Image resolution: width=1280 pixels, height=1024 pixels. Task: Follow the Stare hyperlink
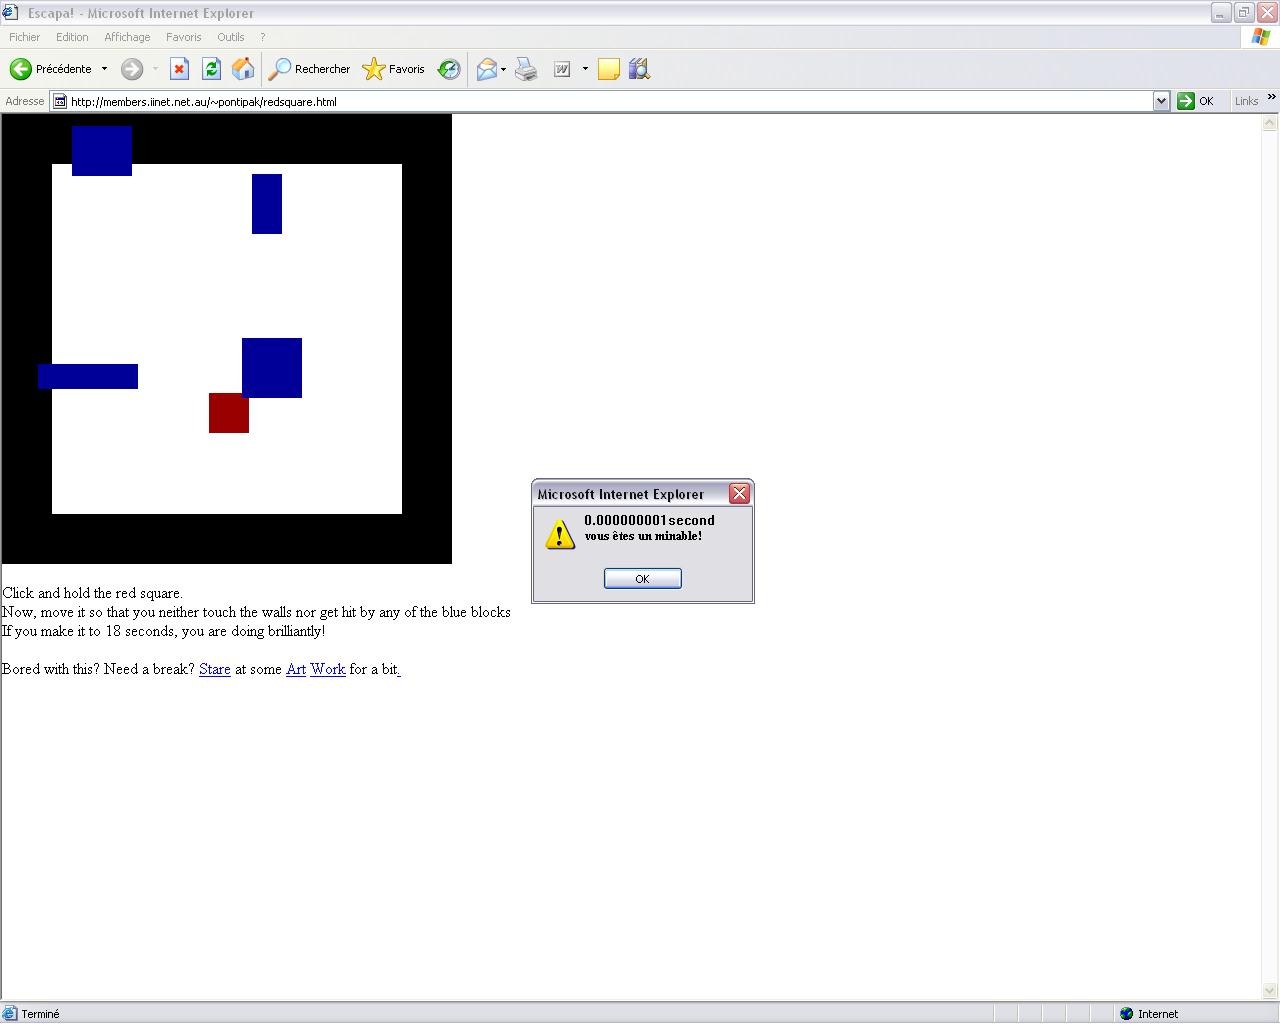214,669
